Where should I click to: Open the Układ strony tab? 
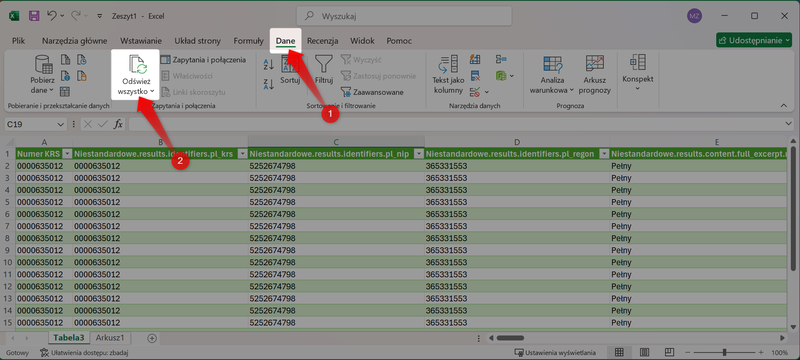197,41
